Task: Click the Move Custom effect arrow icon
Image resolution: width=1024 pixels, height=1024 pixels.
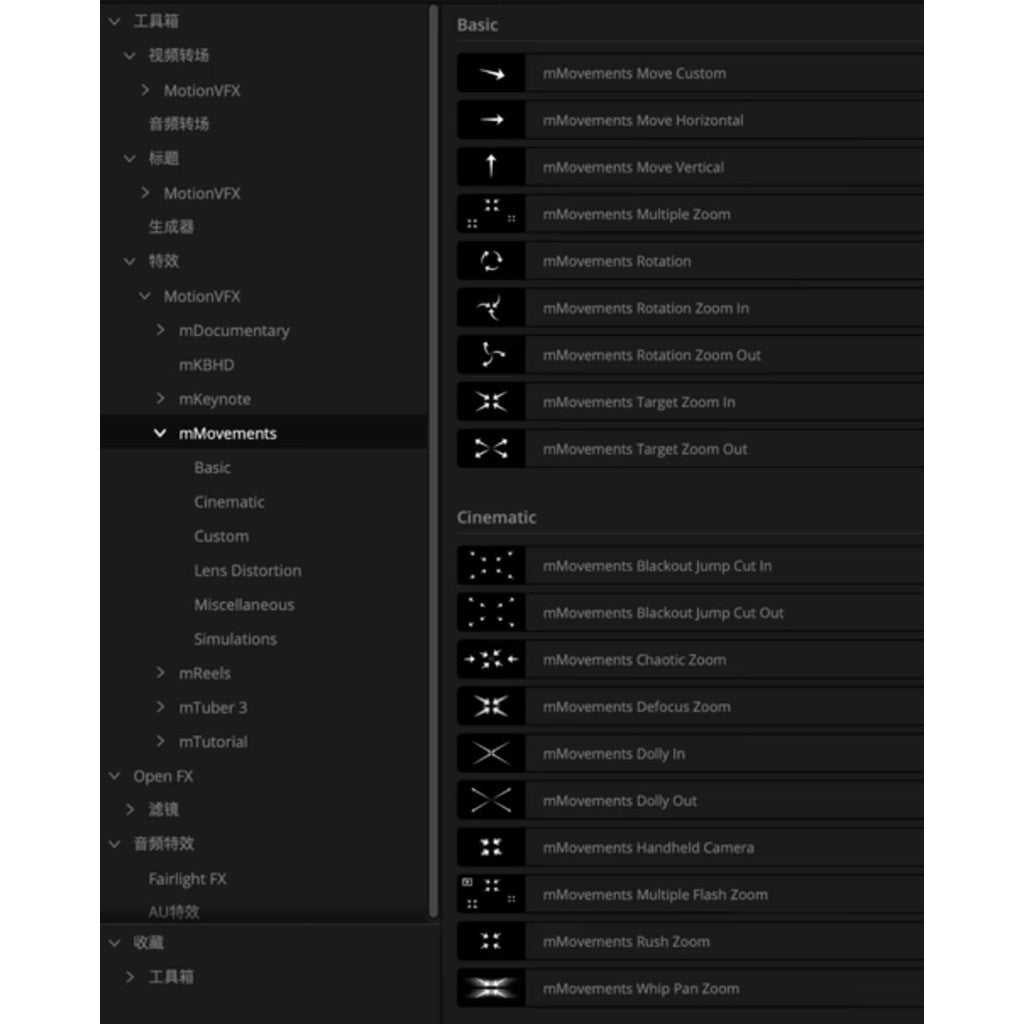Action: [491, 73]
